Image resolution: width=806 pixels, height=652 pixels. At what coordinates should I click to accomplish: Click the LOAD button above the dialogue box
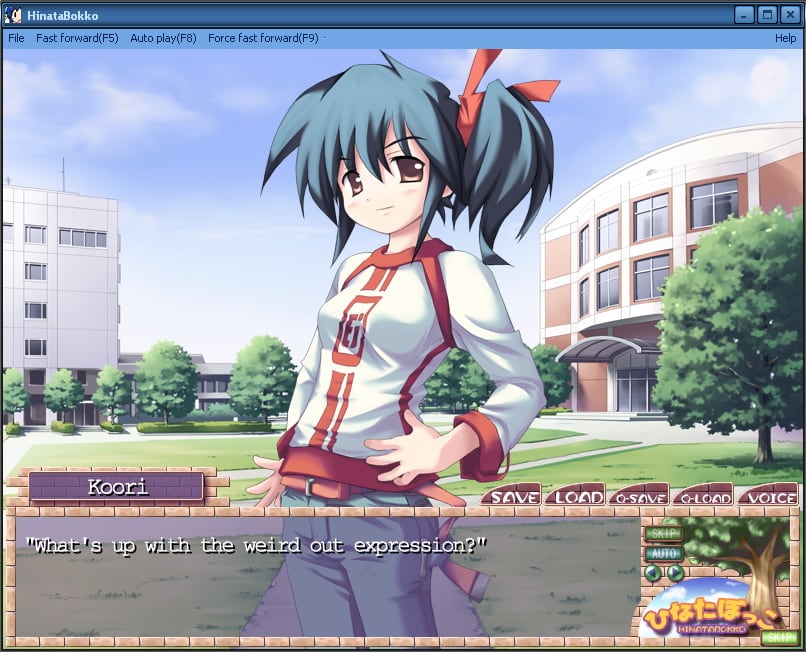[577, 496]
